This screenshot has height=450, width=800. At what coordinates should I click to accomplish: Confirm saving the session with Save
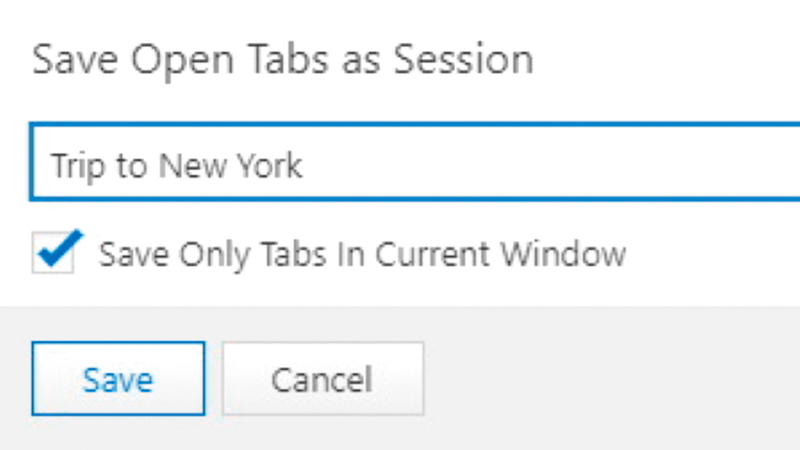118,379
